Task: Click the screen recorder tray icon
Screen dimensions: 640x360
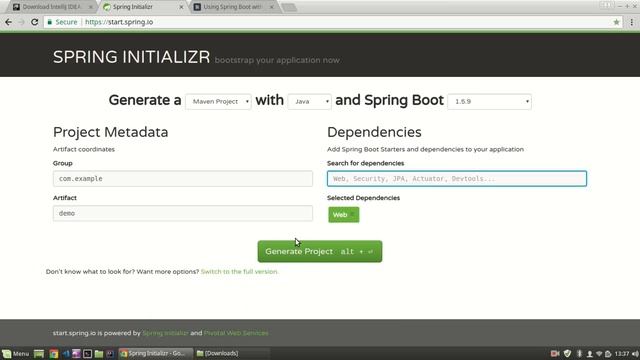Action: point(555,353)
